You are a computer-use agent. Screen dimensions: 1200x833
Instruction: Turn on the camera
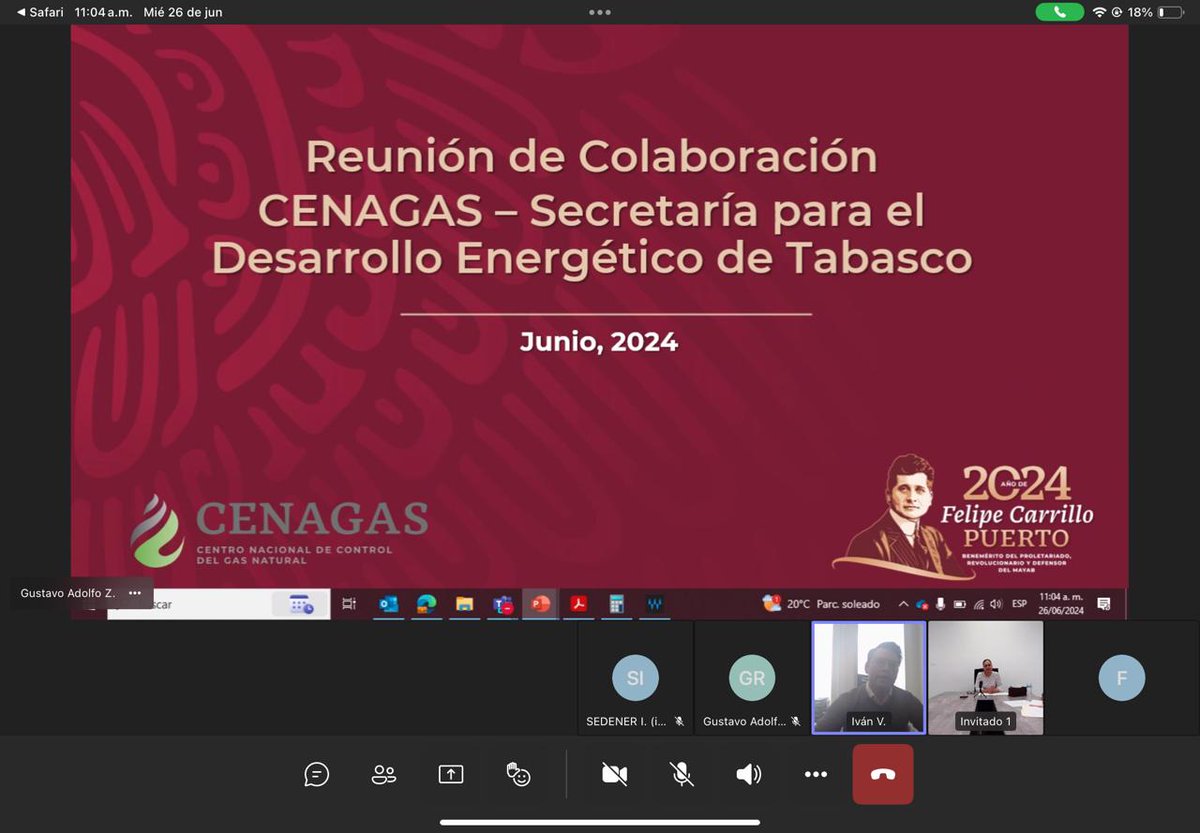coord(615,774)
